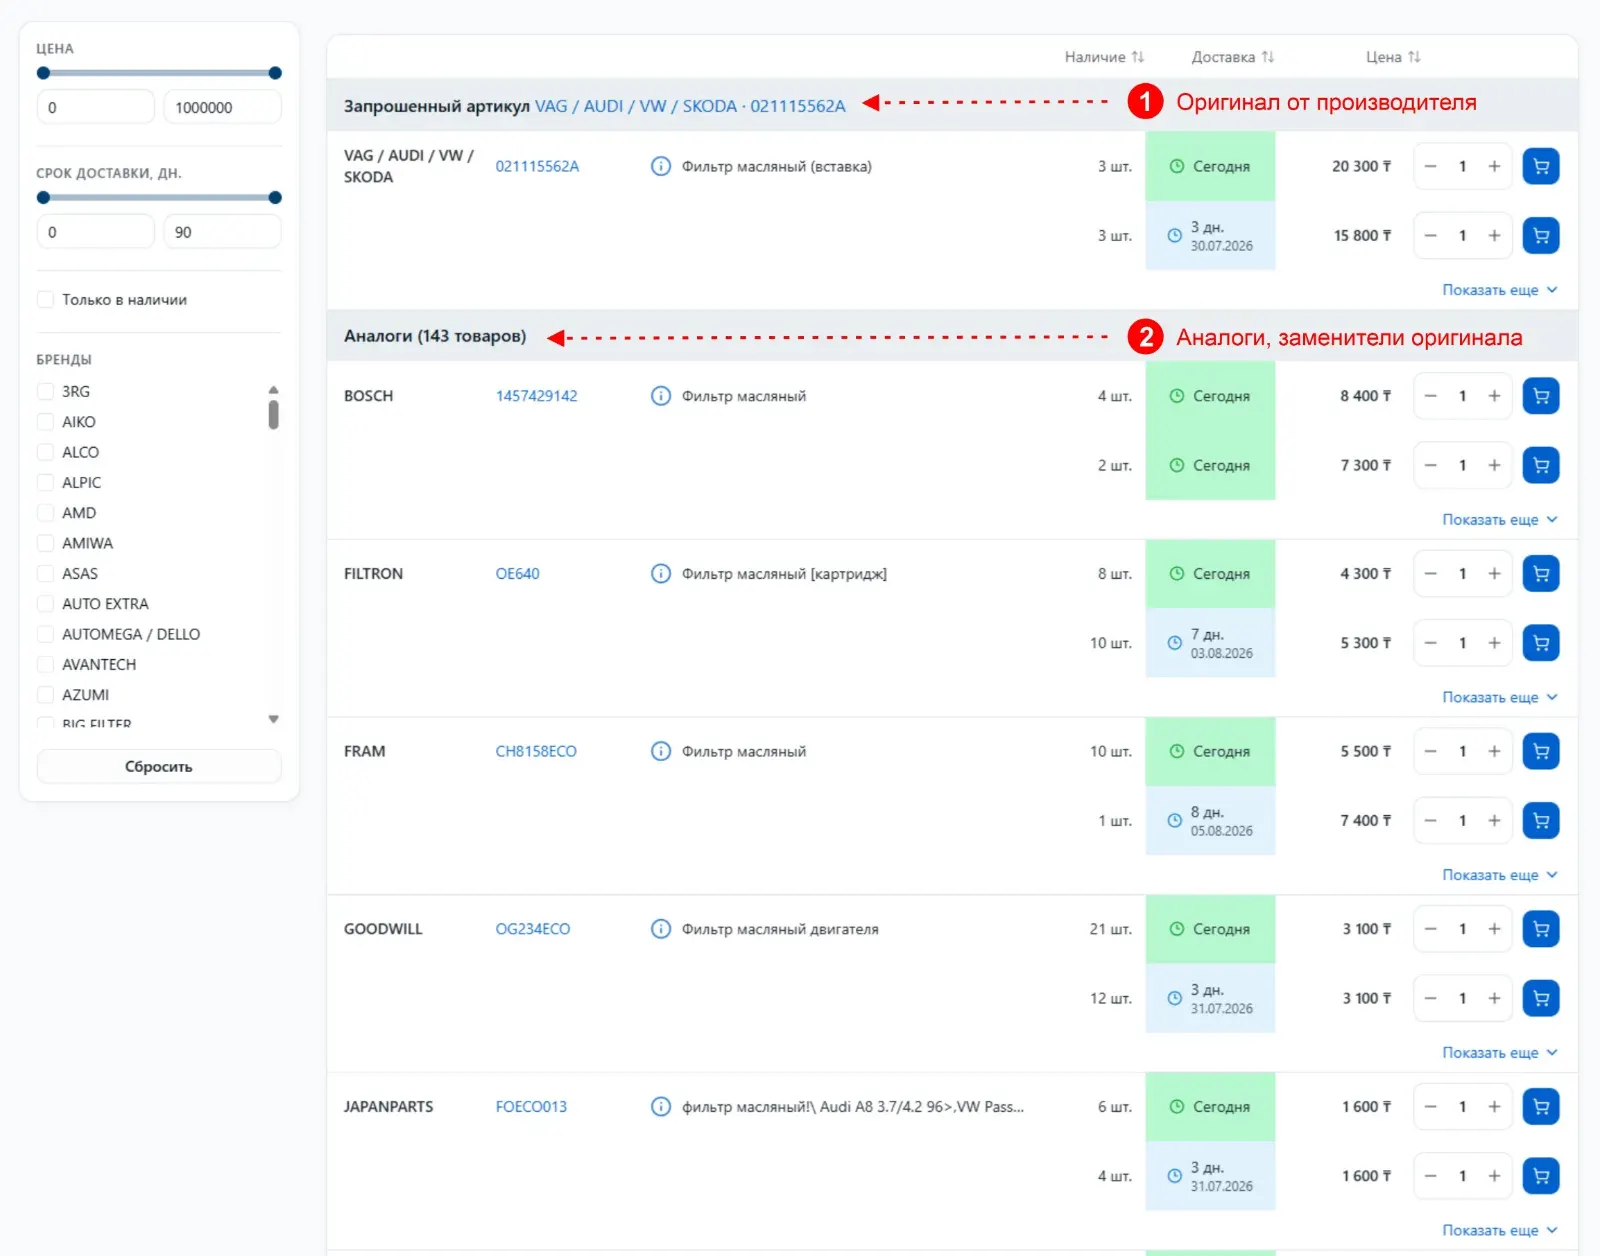Open info icon for FILTRON OE640
Image resolution: width=1600 pixels, height=1256 pixels.
(x=661, y=574)
